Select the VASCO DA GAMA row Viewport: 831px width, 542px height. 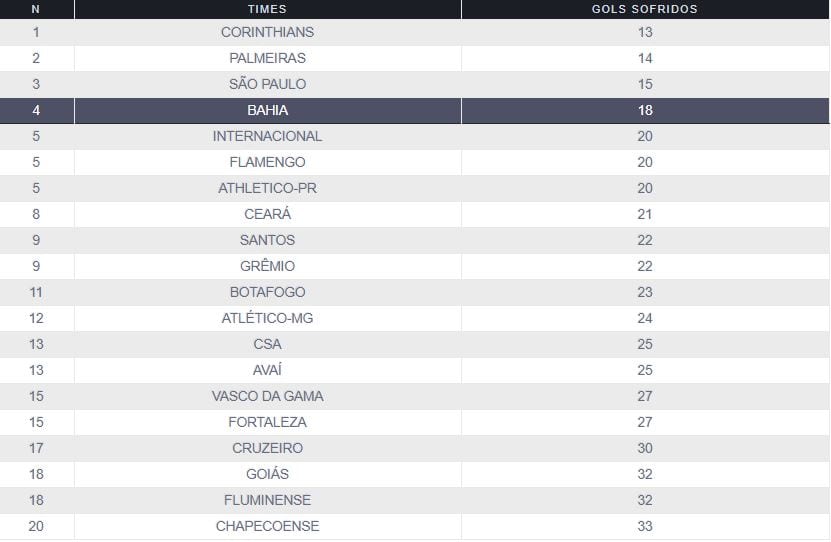267,396
